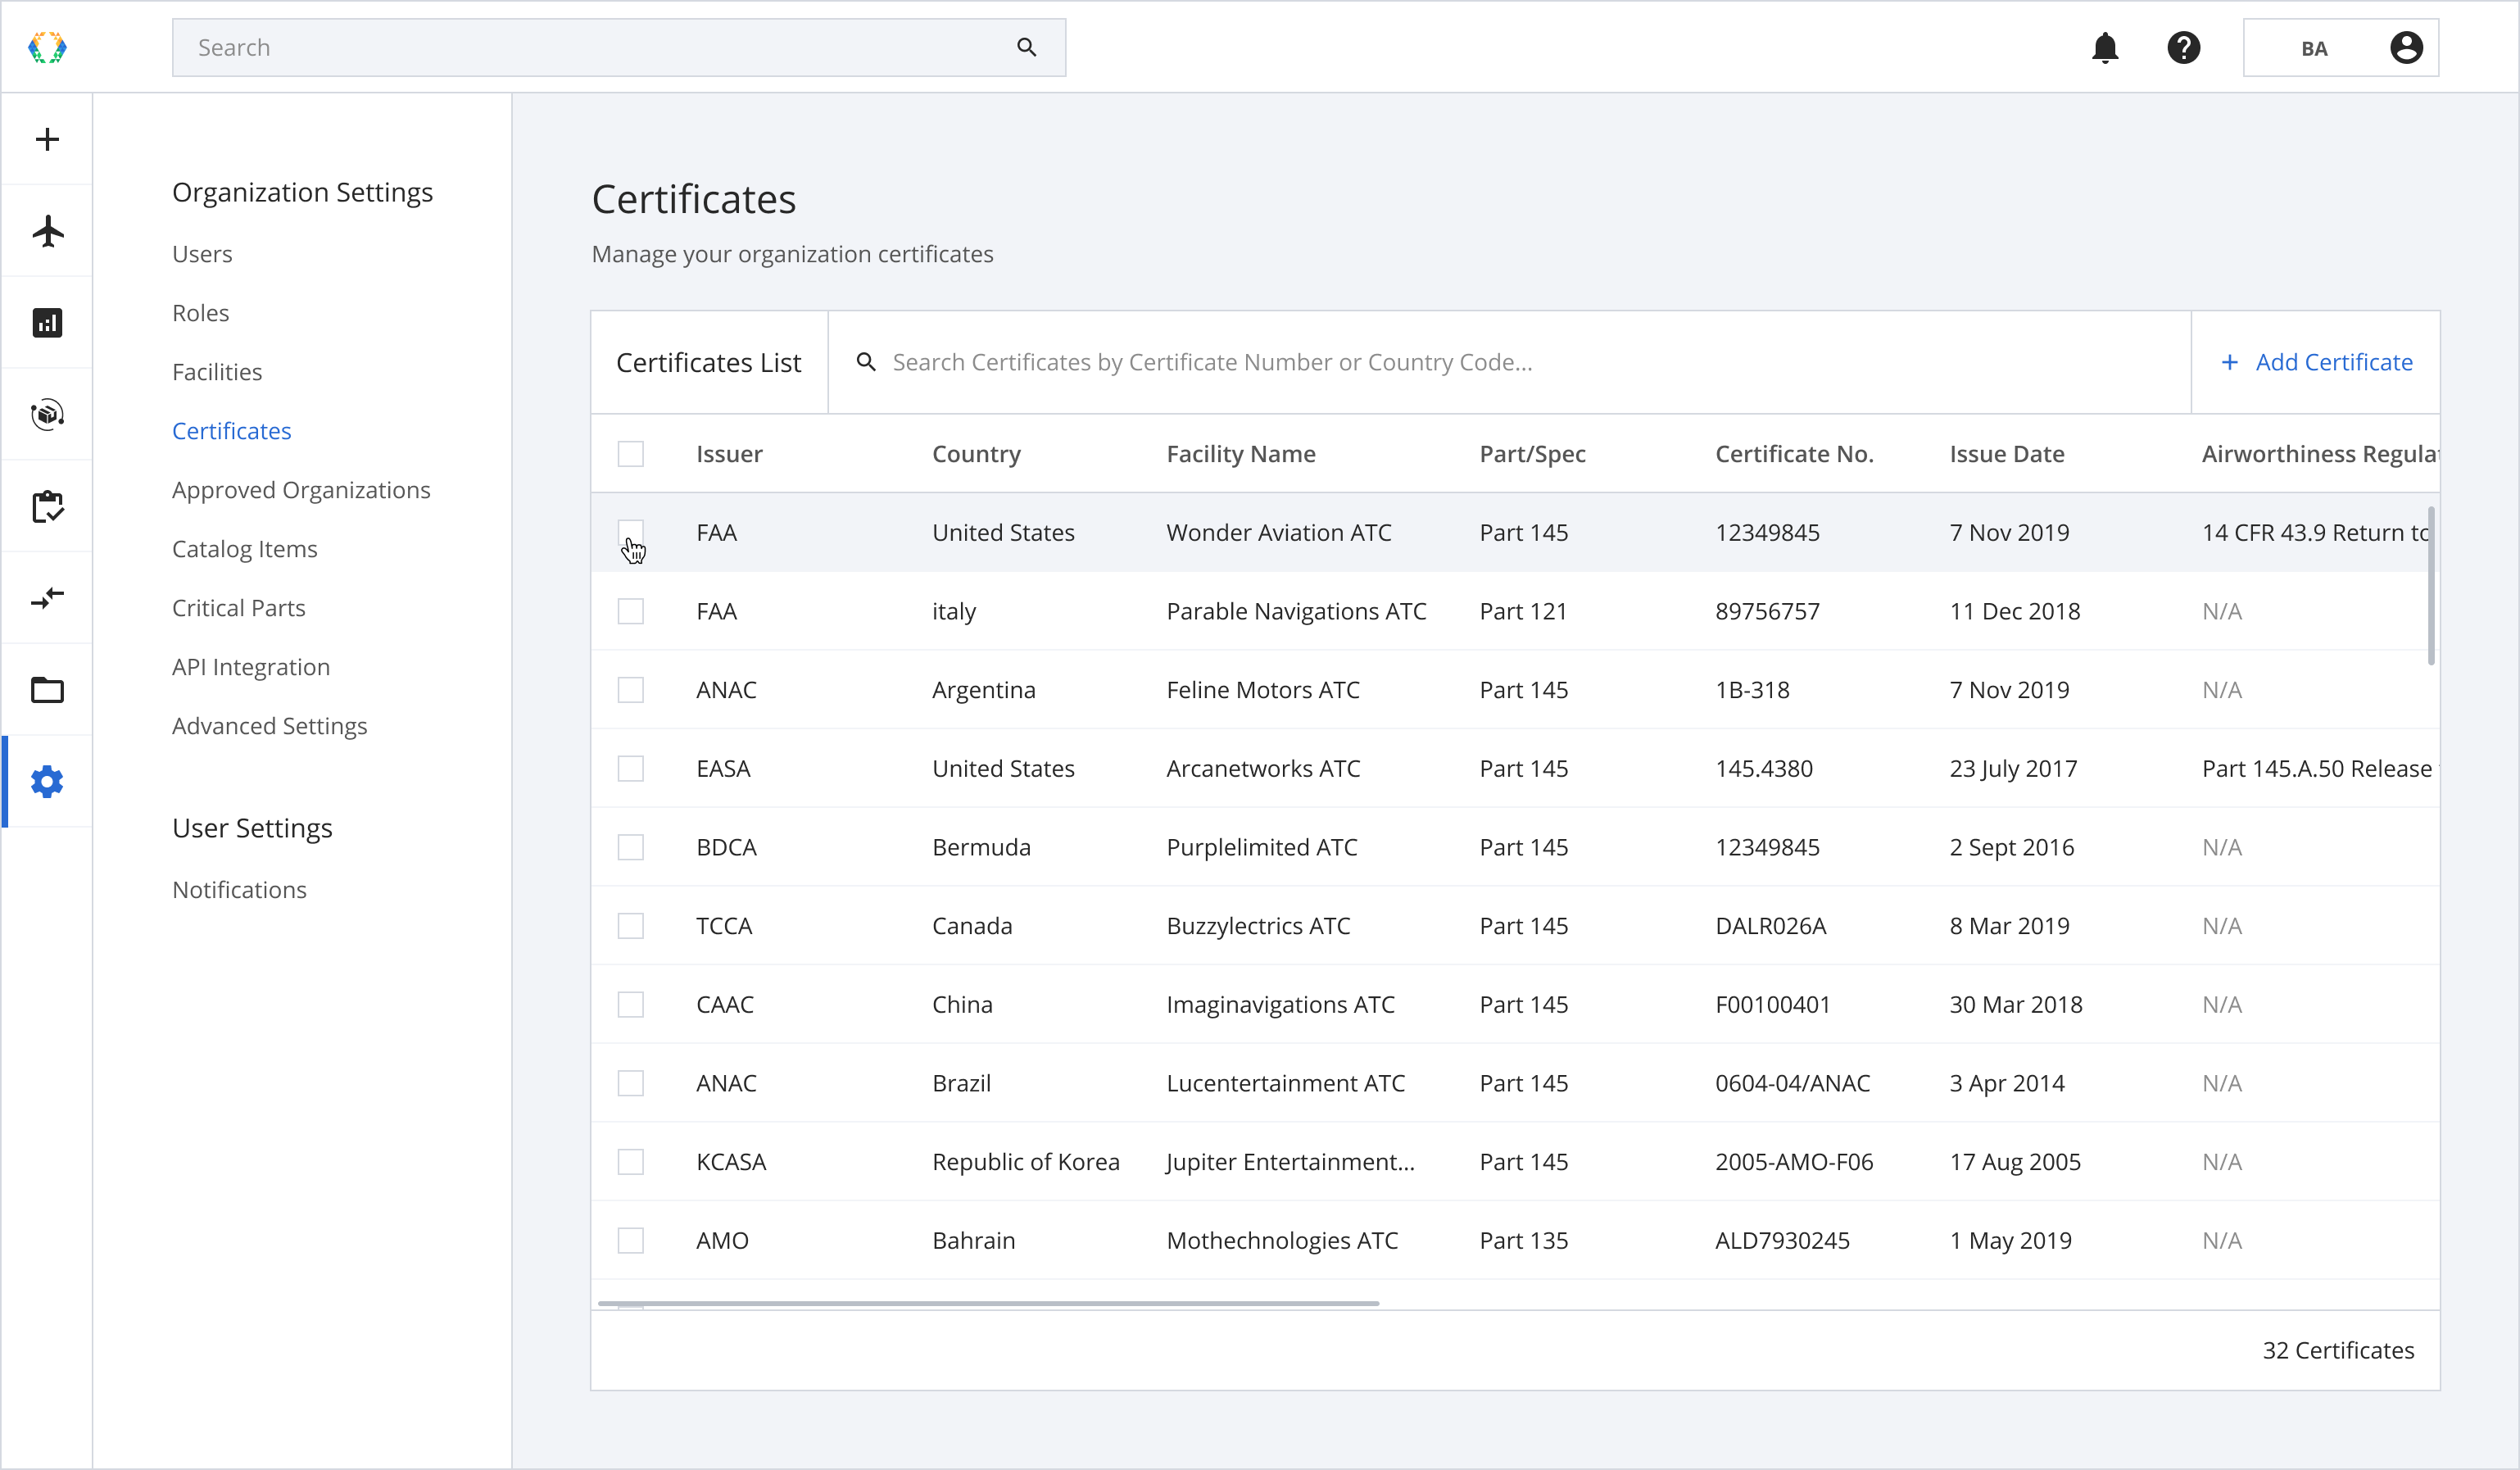Click the table horizontal scrollbar
The image size is (2520, 1470).
click(988, 1303)
